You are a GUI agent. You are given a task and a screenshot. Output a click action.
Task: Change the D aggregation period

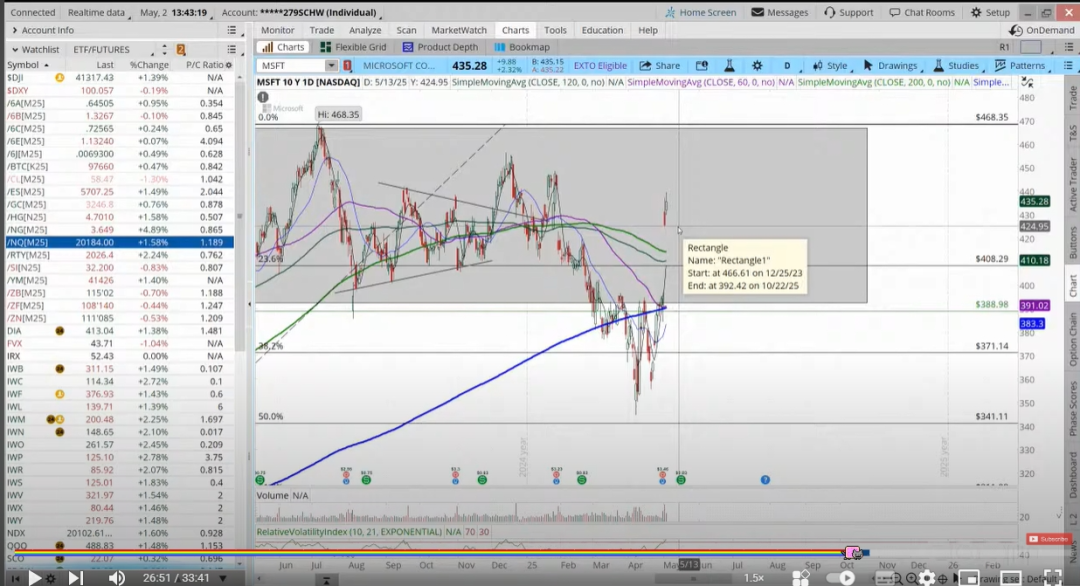787,65
